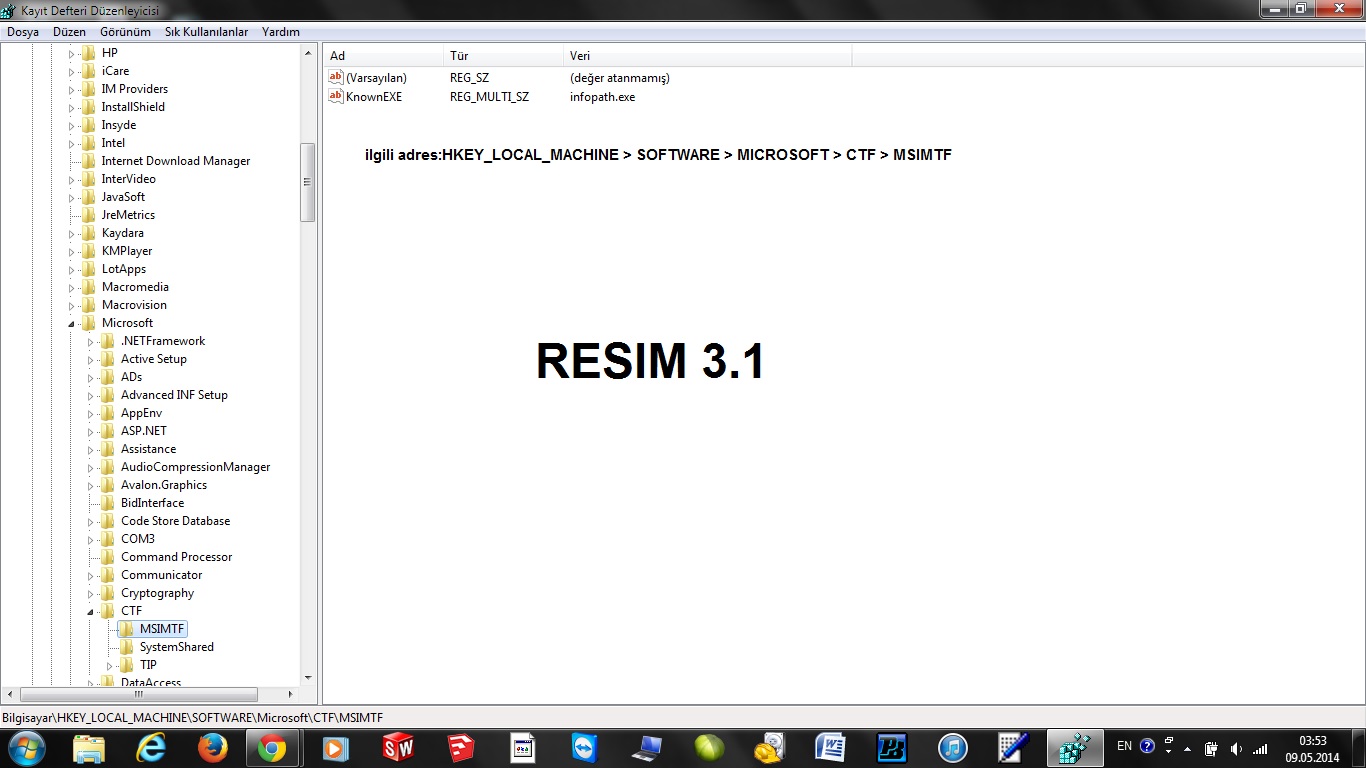This screenshot has height=768, width=1366.
Task: Click the .NETFramework folder icon
Action: (108, 341)
